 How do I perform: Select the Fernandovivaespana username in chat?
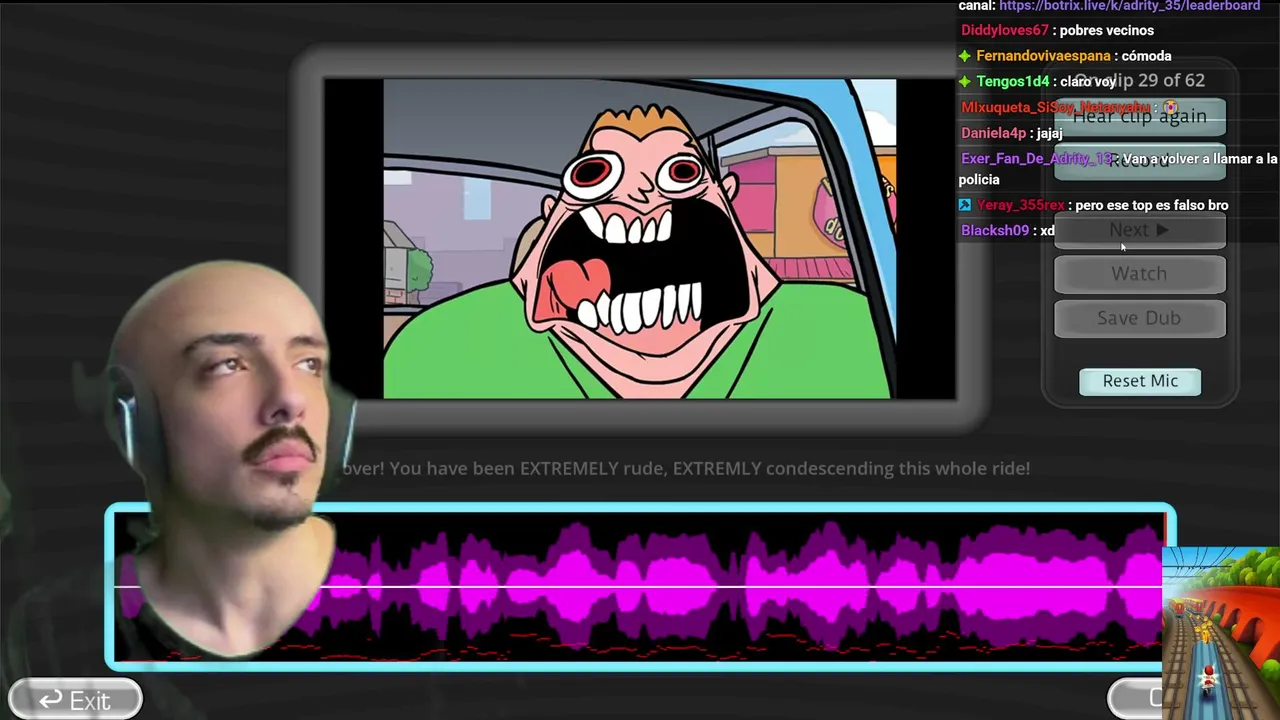[1044, 56]
